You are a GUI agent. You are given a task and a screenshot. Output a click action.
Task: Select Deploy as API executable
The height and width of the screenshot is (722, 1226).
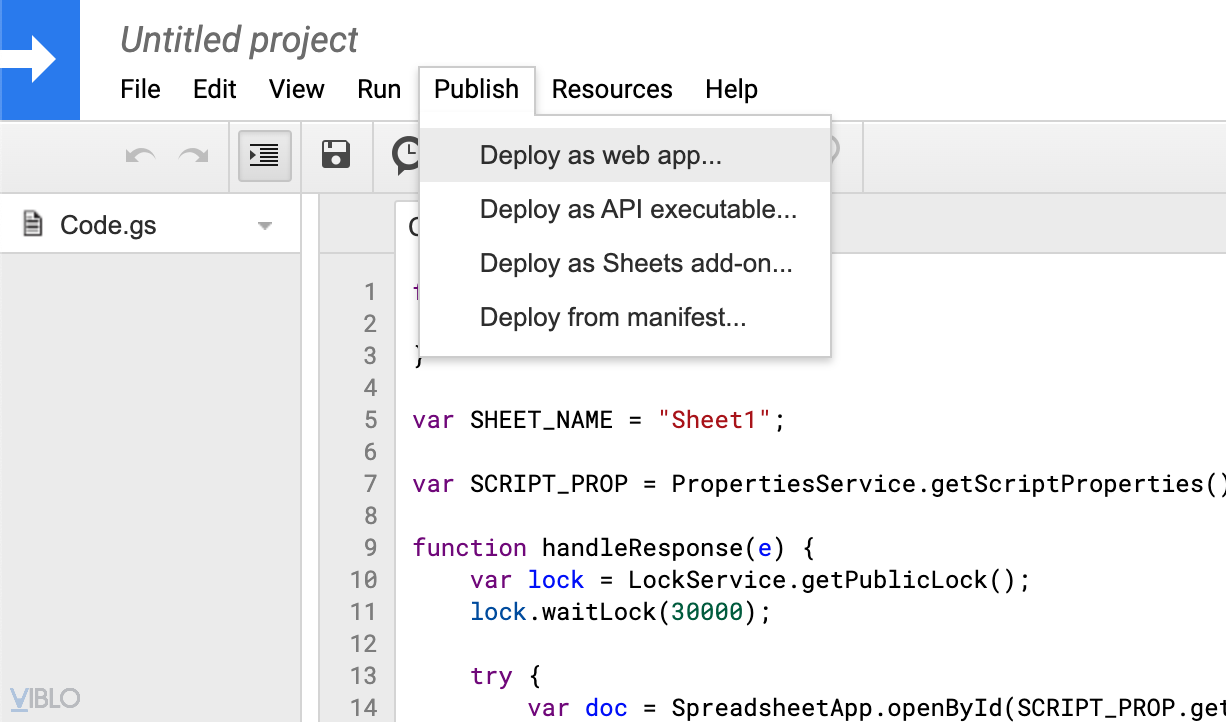click(638, 210)
